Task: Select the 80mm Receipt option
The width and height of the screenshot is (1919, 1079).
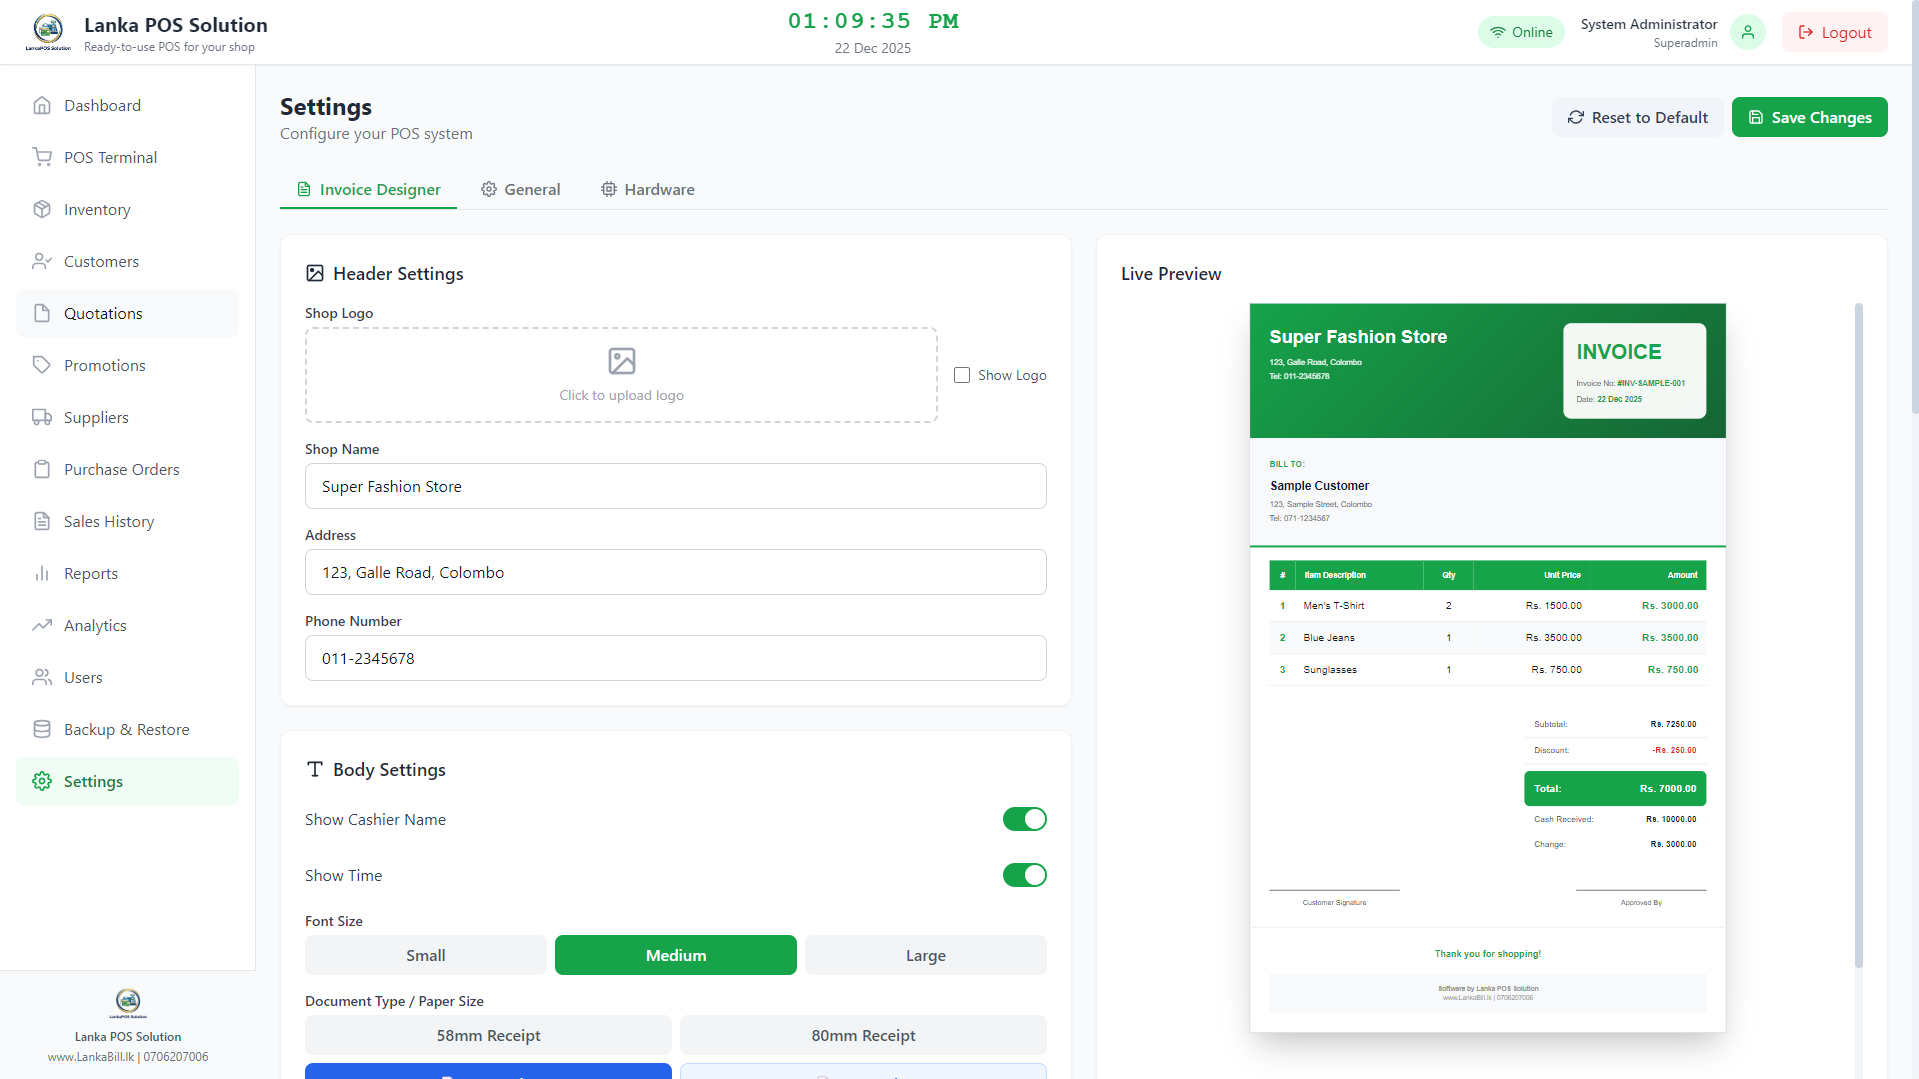Action: click(x=863, y=1035)
